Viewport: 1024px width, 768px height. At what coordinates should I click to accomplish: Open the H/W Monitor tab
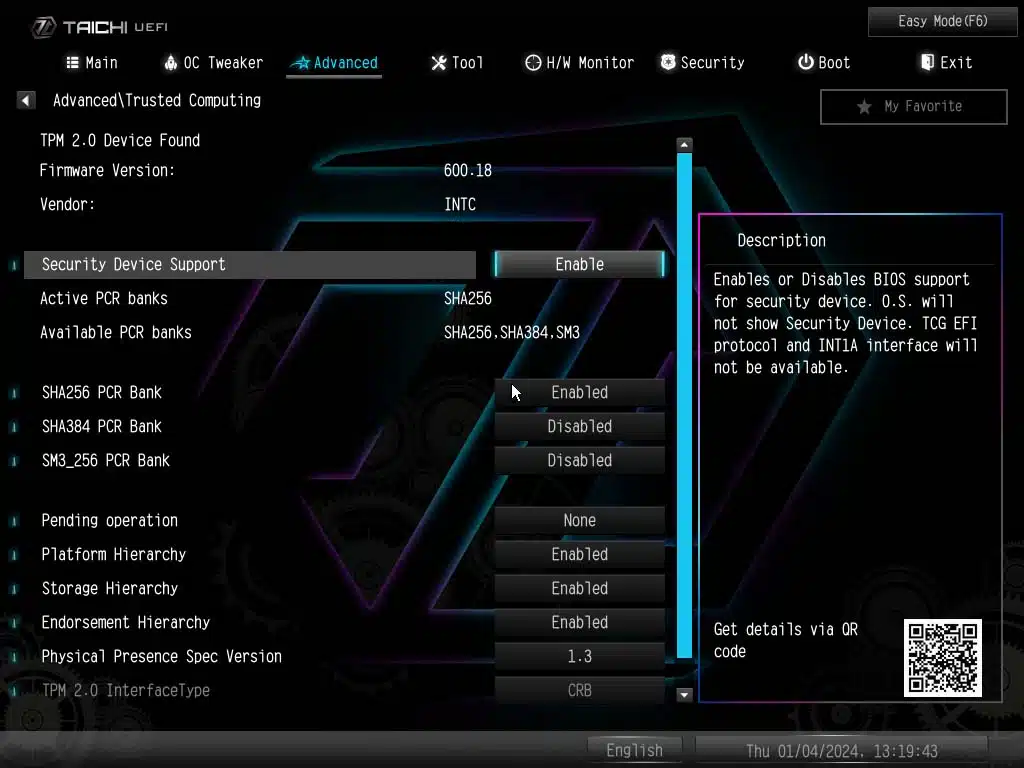coord(579,63)
